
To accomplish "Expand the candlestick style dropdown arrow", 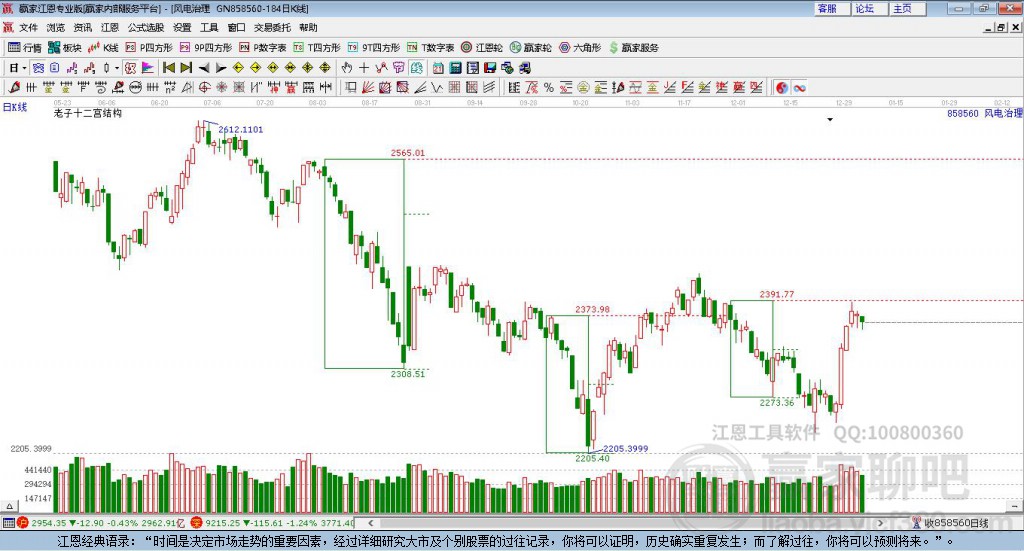I will (117, 68).
